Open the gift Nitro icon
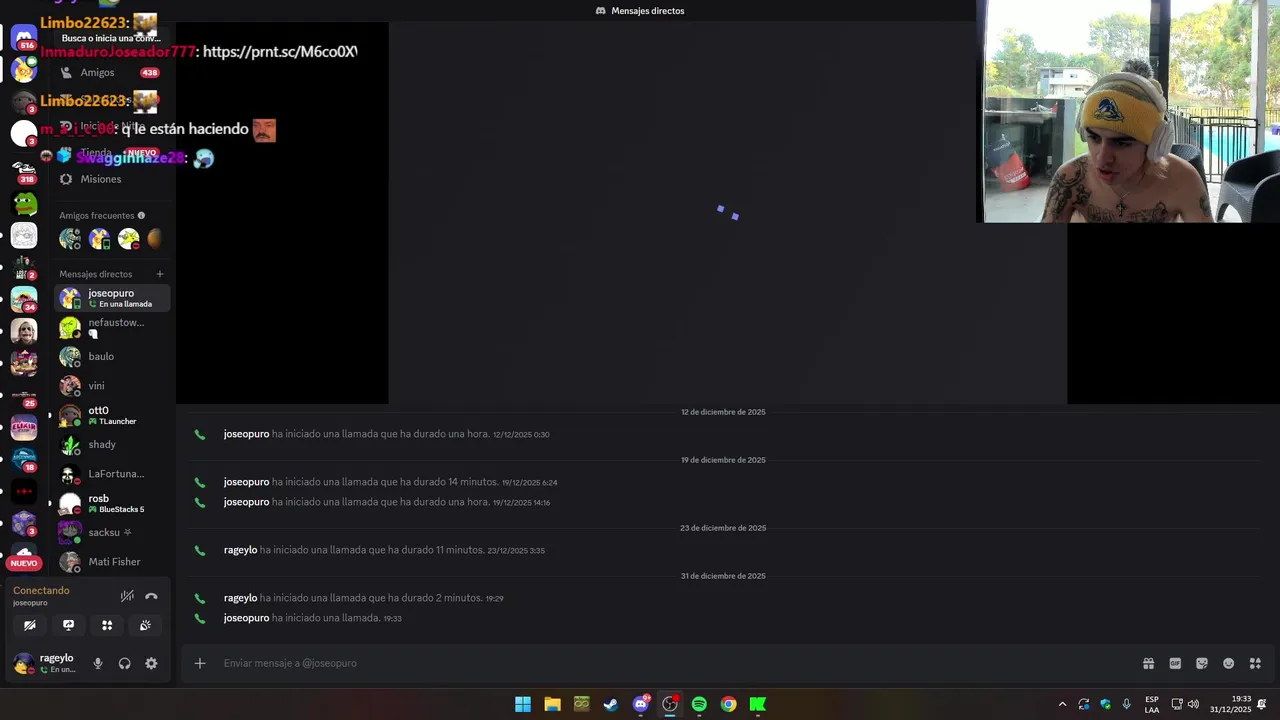The height and width of the screenshot is (720, 1280). coord(1148,663)
